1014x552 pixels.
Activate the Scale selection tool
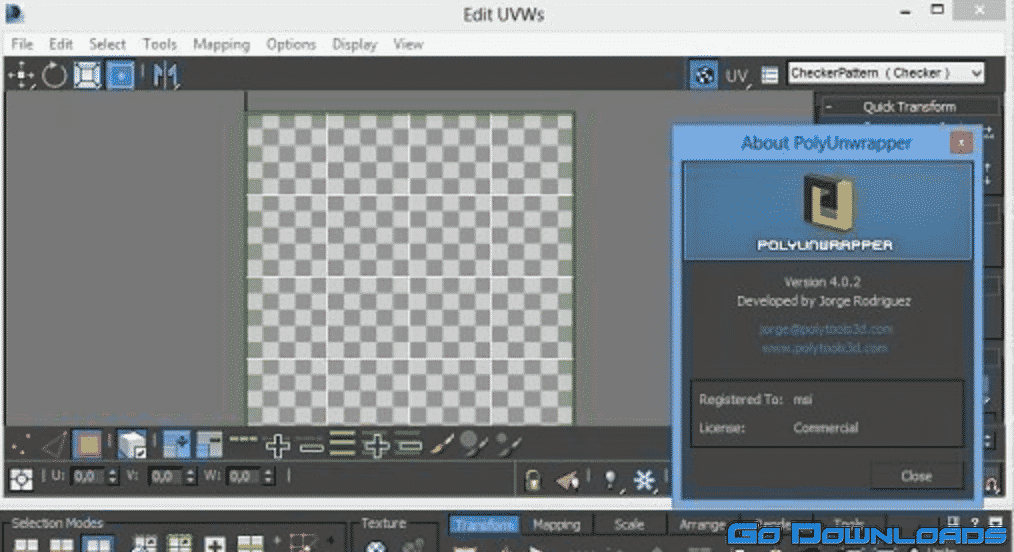87,75
